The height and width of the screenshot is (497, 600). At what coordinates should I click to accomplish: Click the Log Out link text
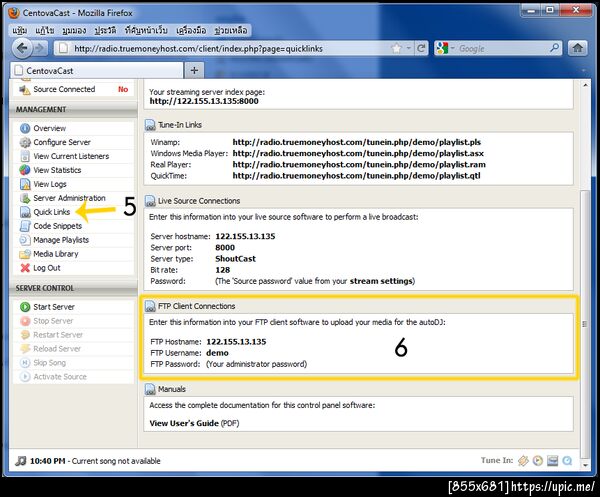pos(47,268)
